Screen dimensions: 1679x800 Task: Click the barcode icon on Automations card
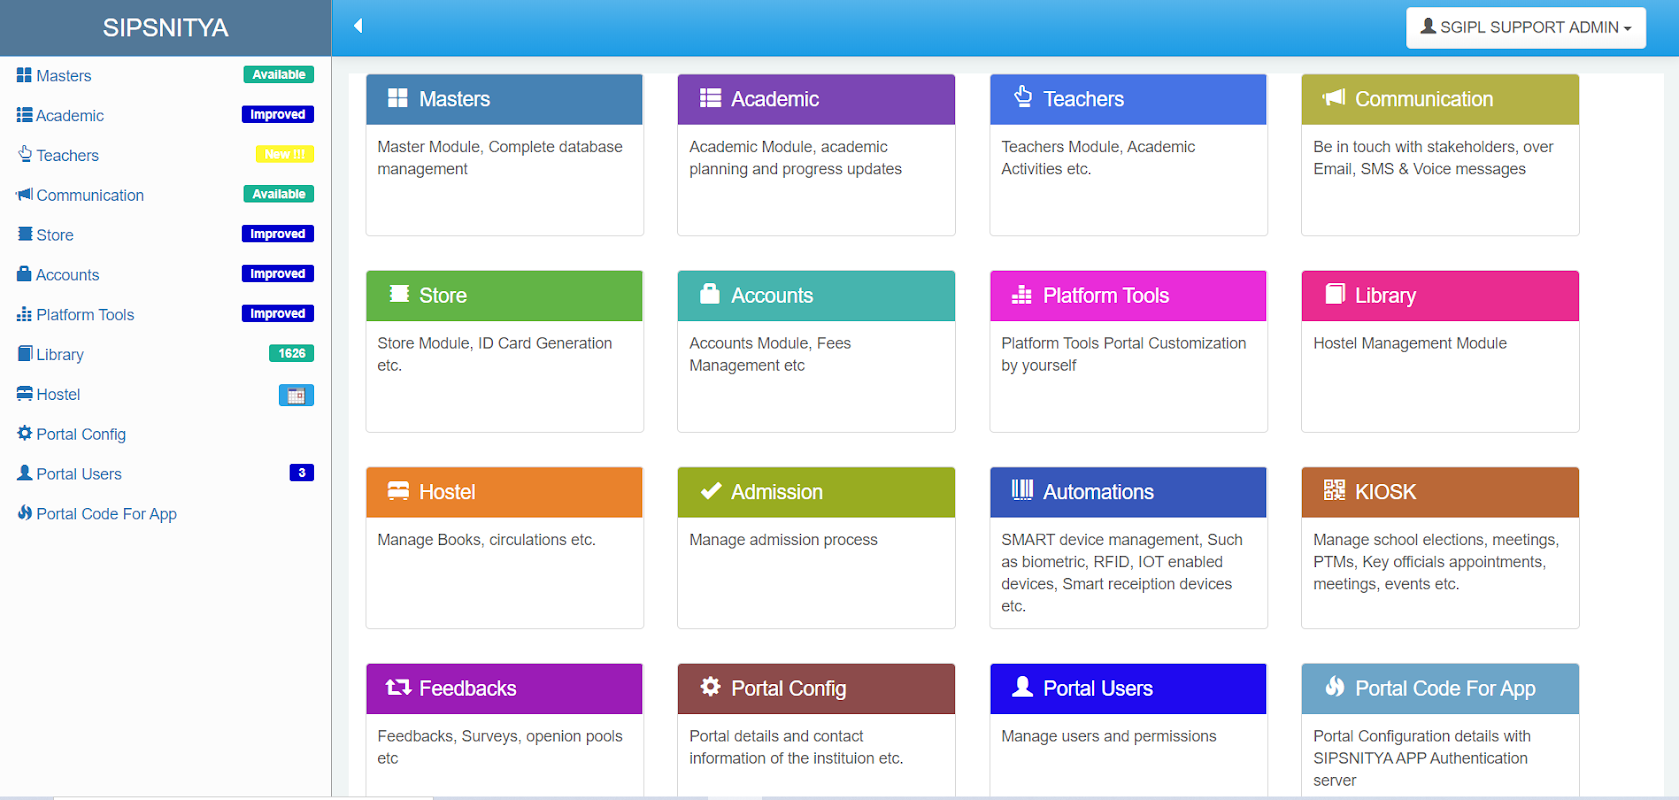pyautogui.click(x=1022, y=490)
